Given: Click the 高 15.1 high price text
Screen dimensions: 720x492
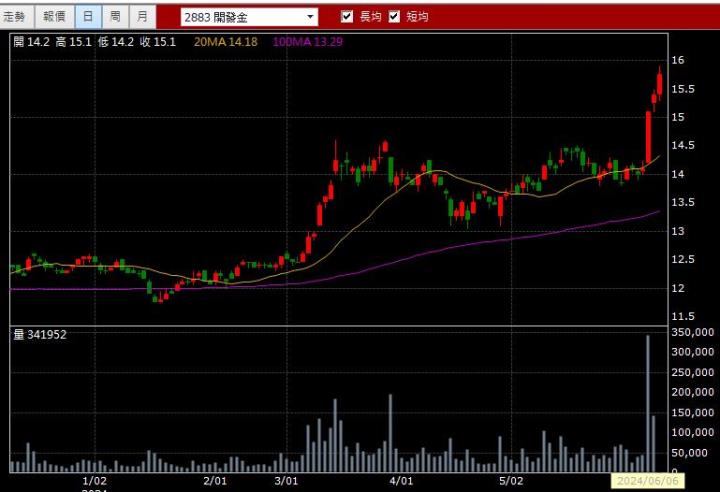Looking at the screenshot, I should pos(73,42).
